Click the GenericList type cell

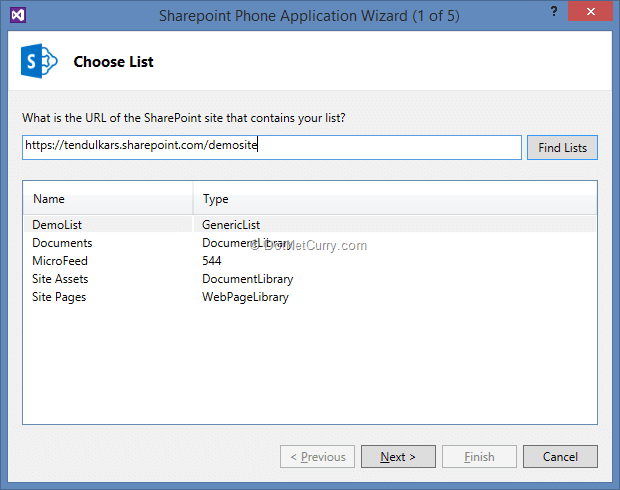click(x=231, y=225)
